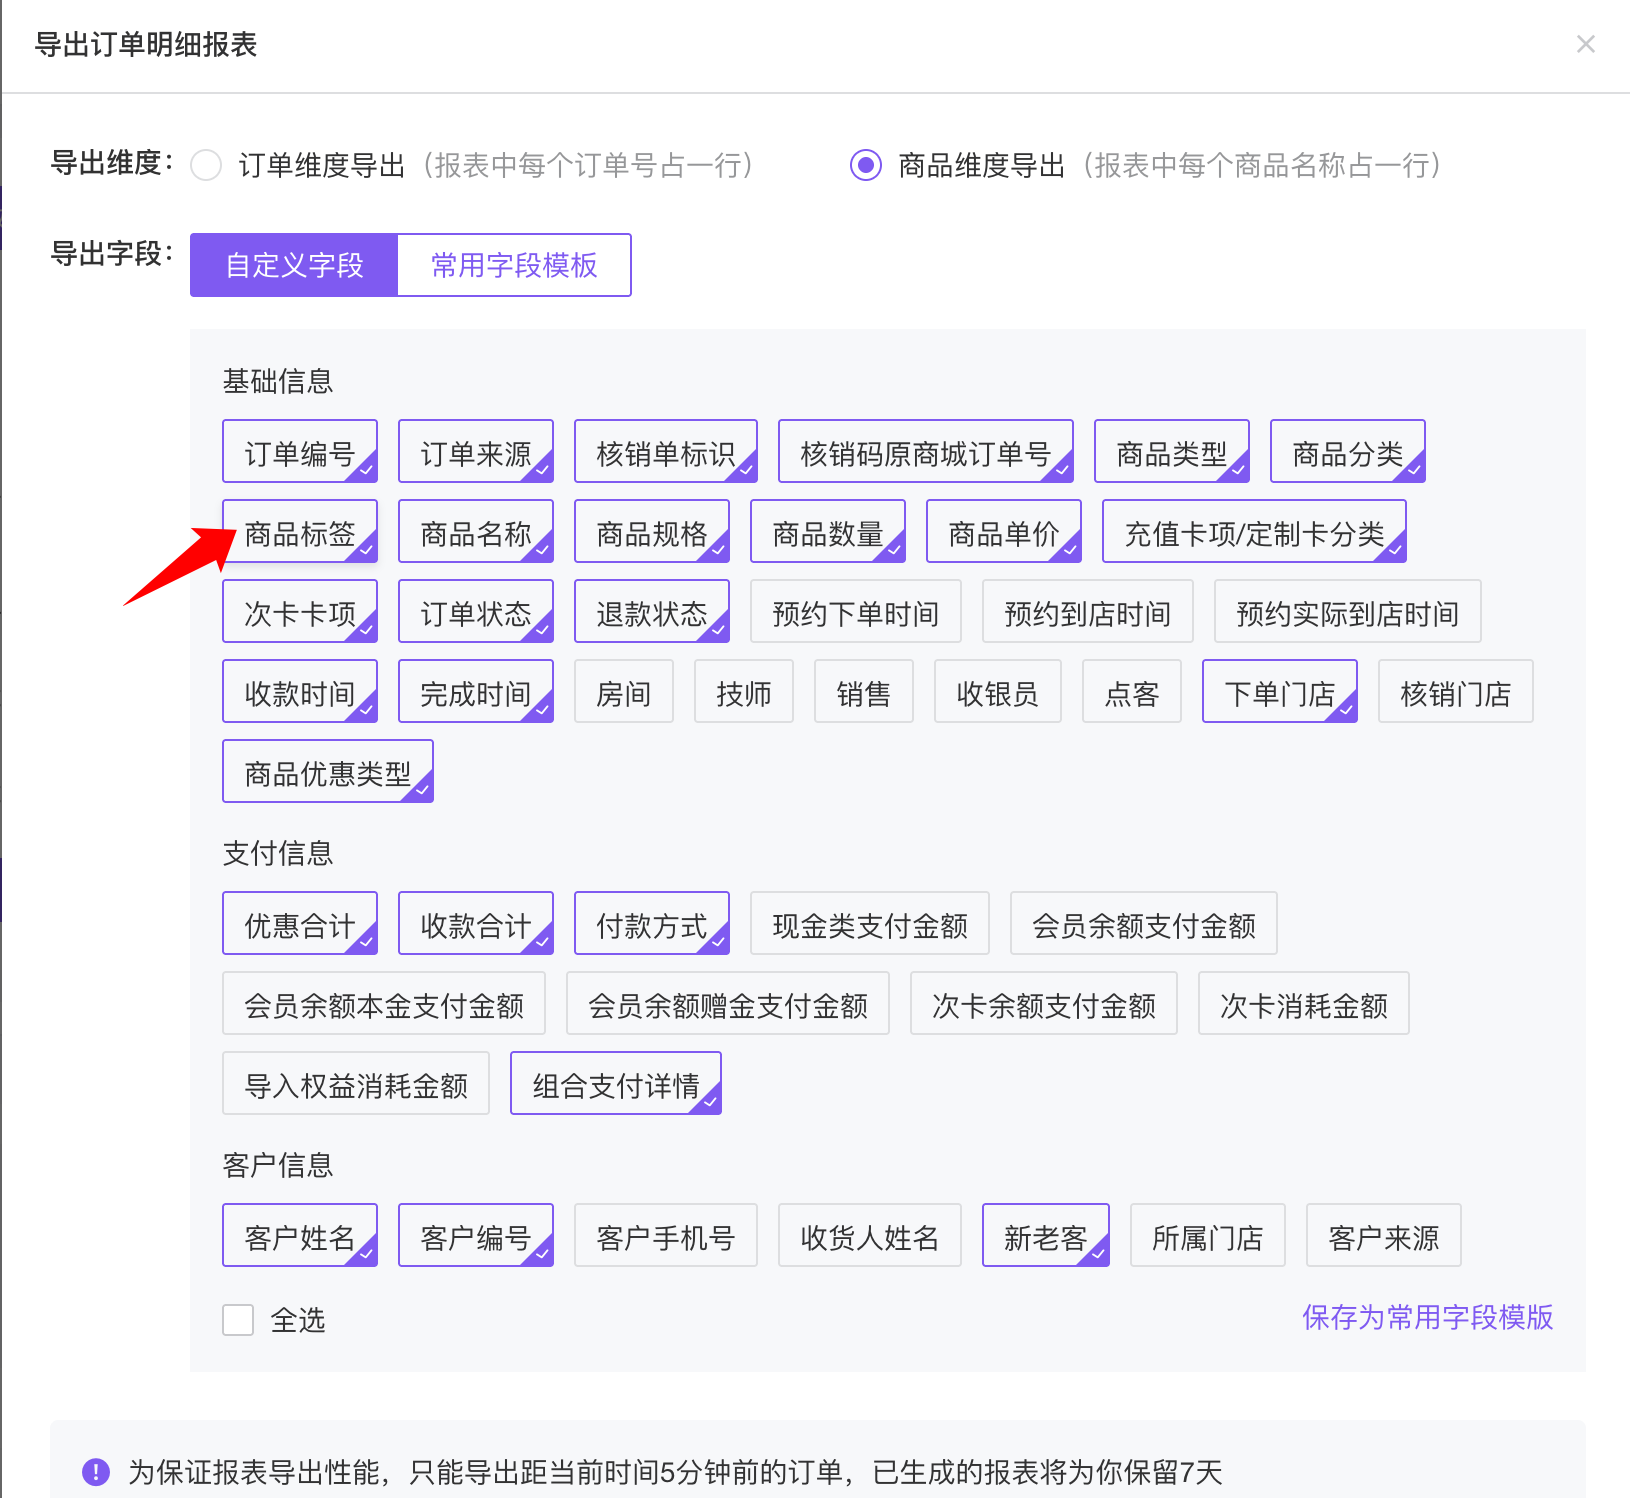The image size is (1630, 1498).
Task: Select 商品维度导出 radio option
Action: tap(866, 165)
